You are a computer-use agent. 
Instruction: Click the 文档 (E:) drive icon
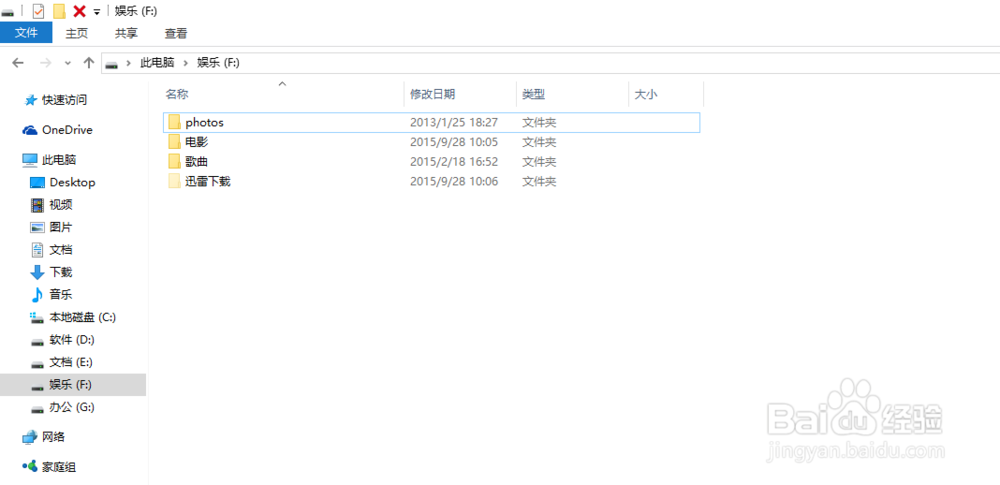click(38, 362)
